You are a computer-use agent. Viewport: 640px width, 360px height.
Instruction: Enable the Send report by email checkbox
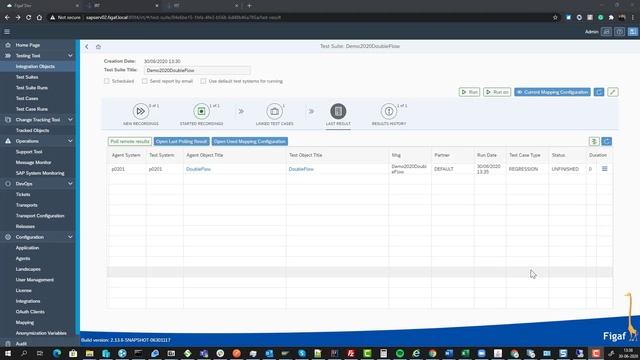(145, 81)
